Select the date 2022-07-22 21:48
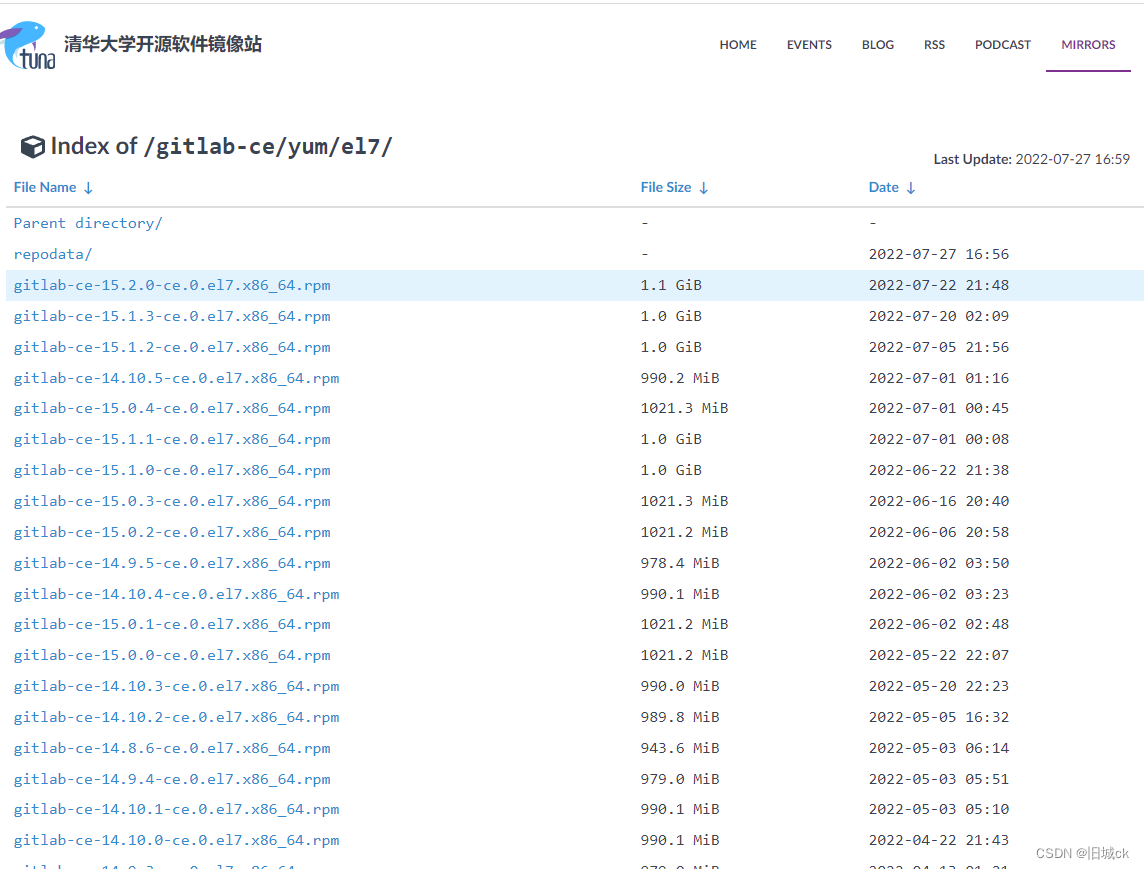Viewport: 1144px width, 869px height. pyautogui.click(x=938, y=285)
